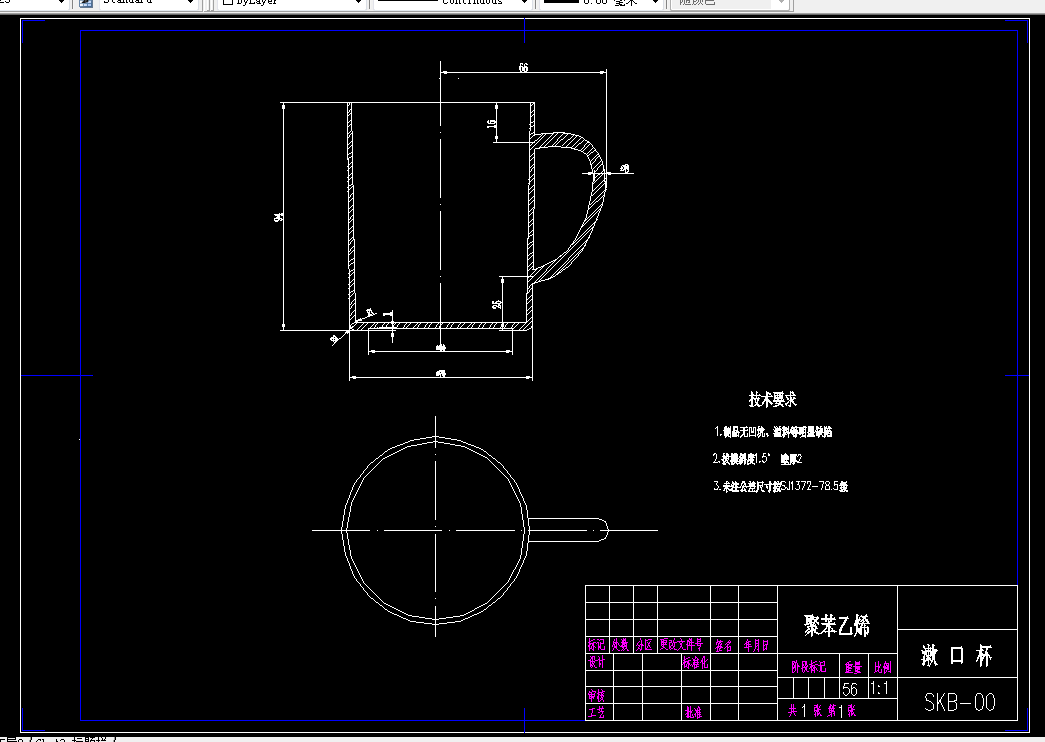Select the 25 handle offset dimension
The width and height of the screenshot is (1045, 742).
(497, 304)
